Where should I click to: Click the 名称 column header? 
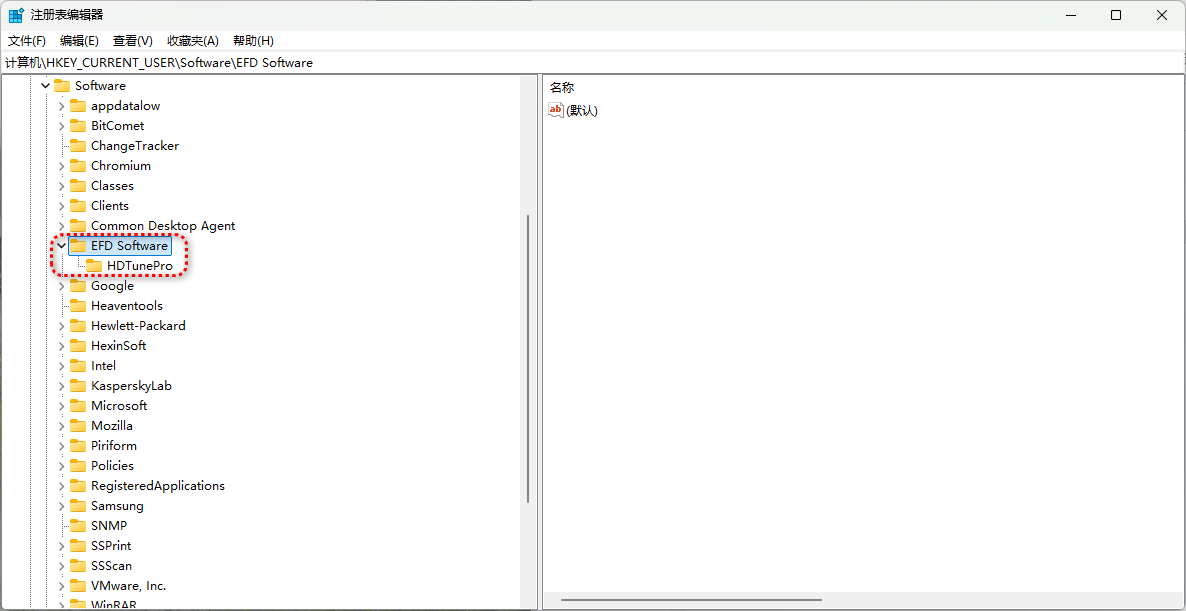click(x=562, y=88)
